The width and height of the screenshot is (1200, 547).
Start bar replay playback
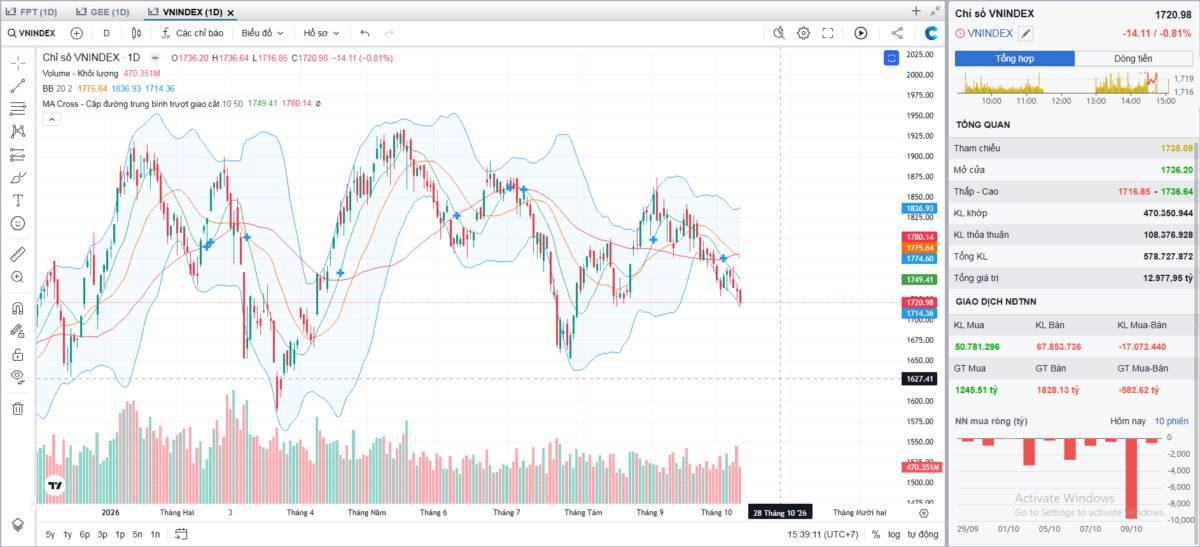[861, 33]
